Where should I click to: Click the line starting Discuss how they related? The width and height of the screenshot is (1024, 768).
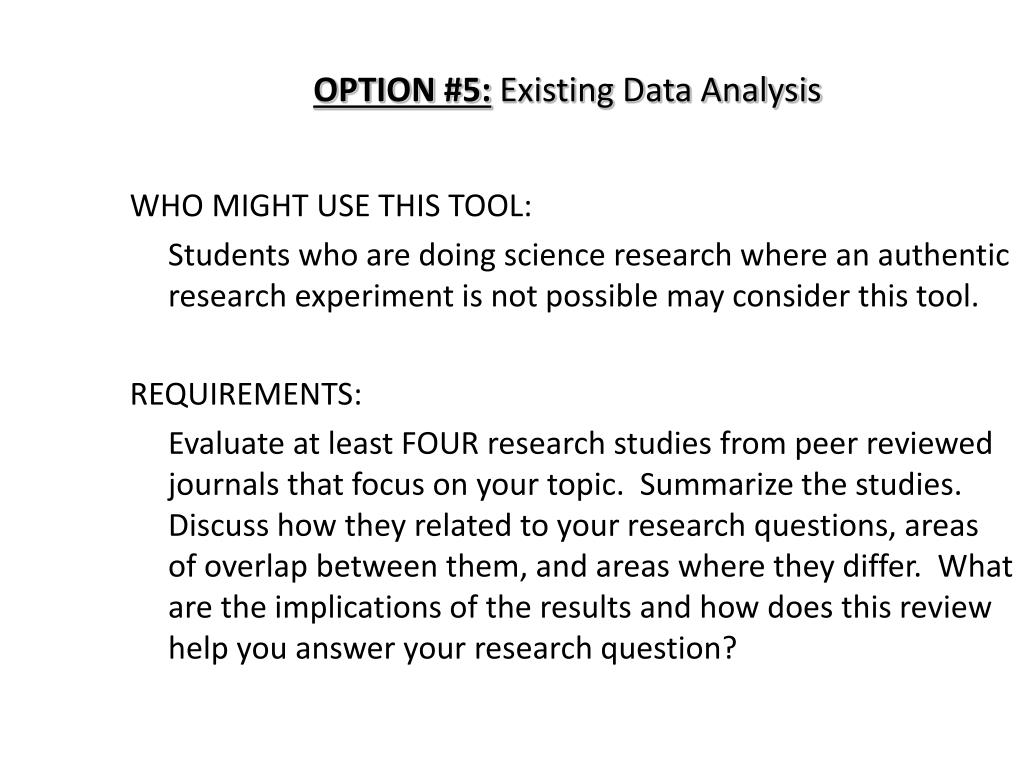[x=573, y=526]
